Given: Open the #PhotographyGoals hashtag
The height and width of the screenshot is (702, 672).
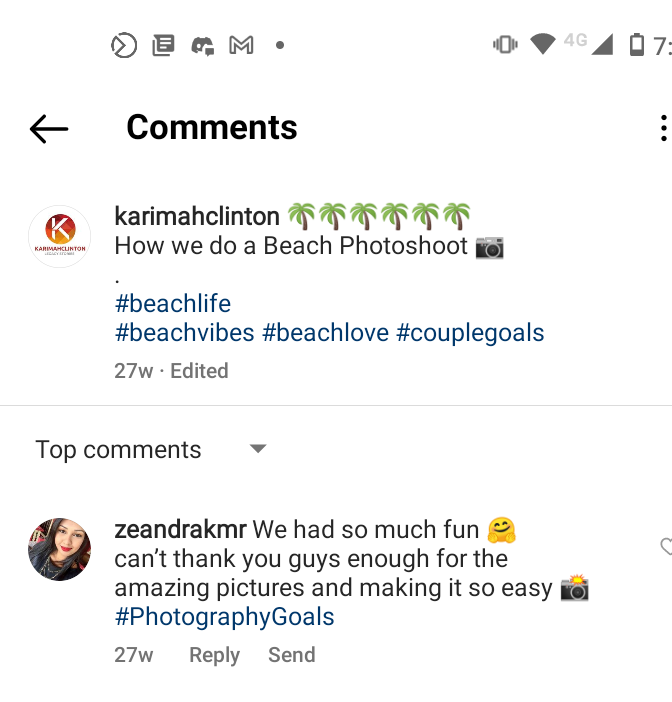Looking at the screenshot, I should coord(224,617).
